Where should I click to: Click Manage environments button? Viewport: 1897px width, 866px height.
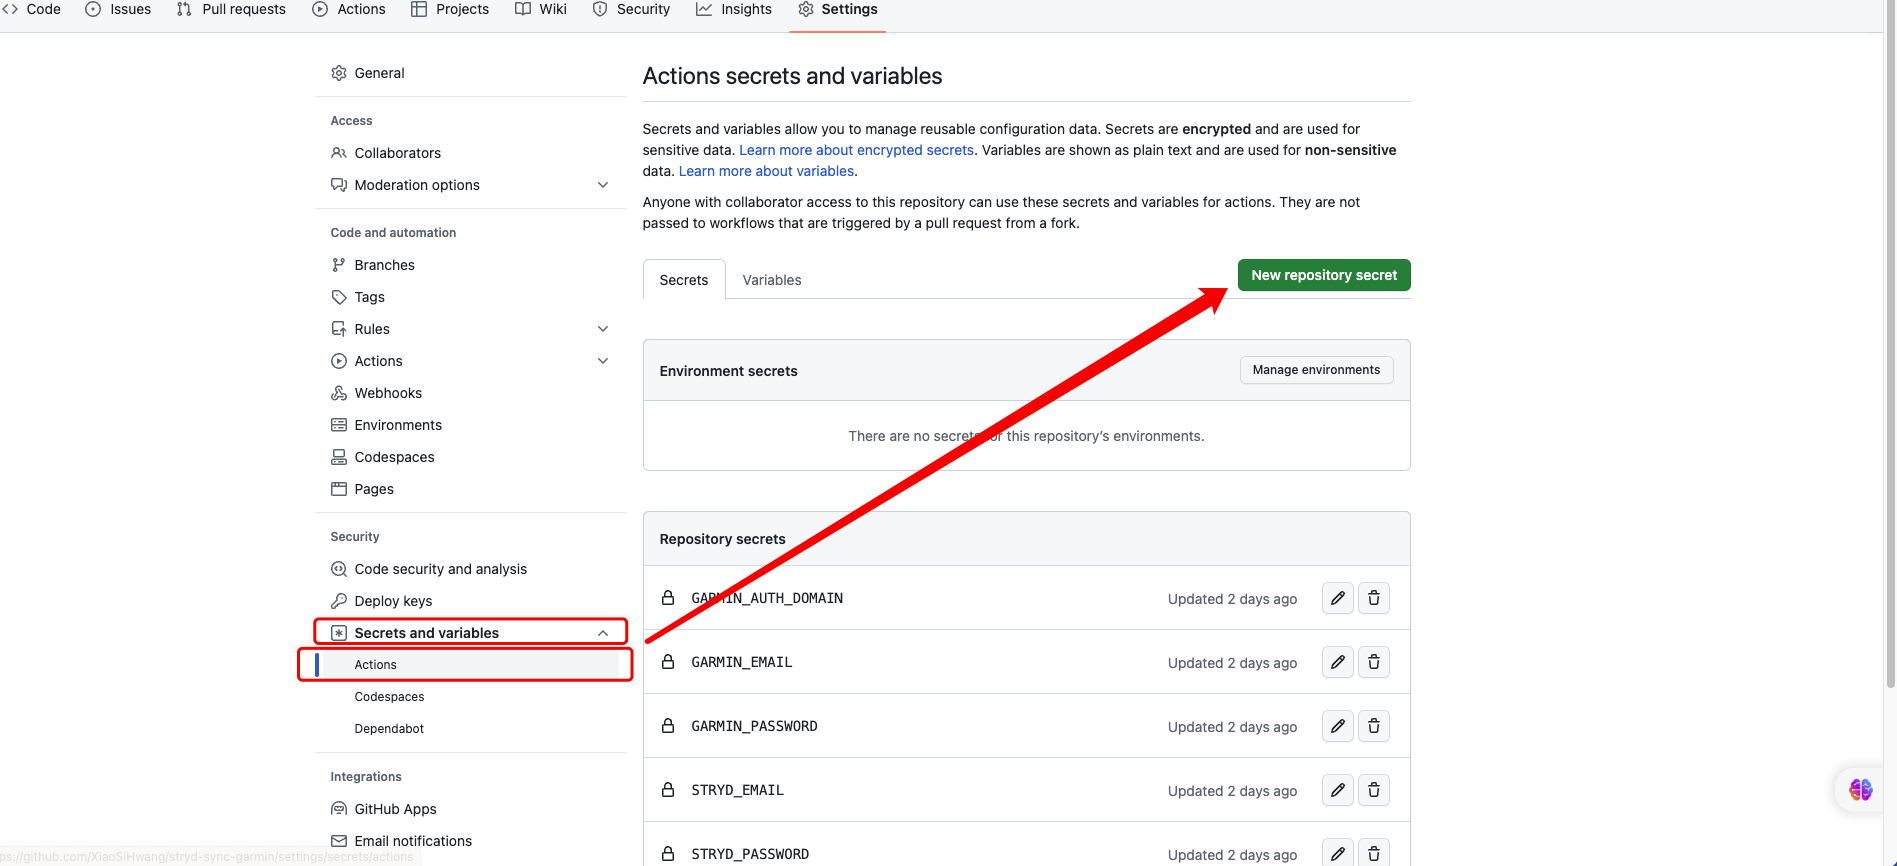[x=1316, y=370]
